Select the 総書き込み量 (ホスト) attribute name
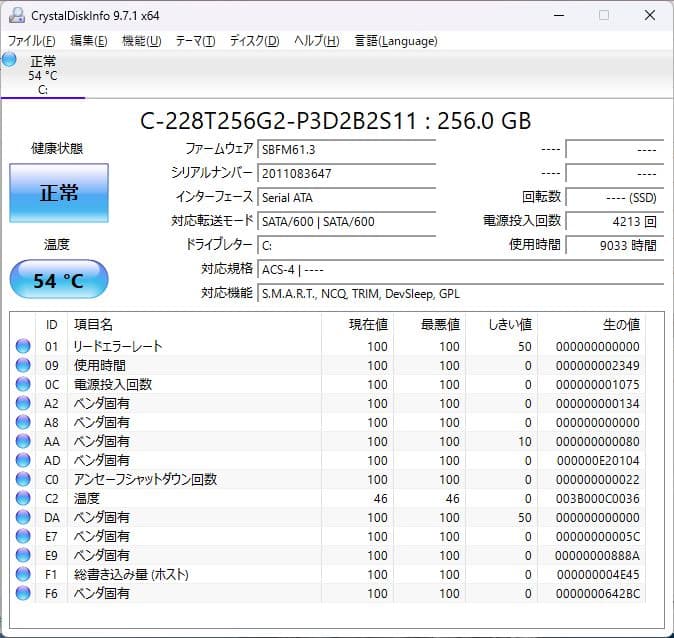Viewport: 674px width, 638px height. pos(131,574)
